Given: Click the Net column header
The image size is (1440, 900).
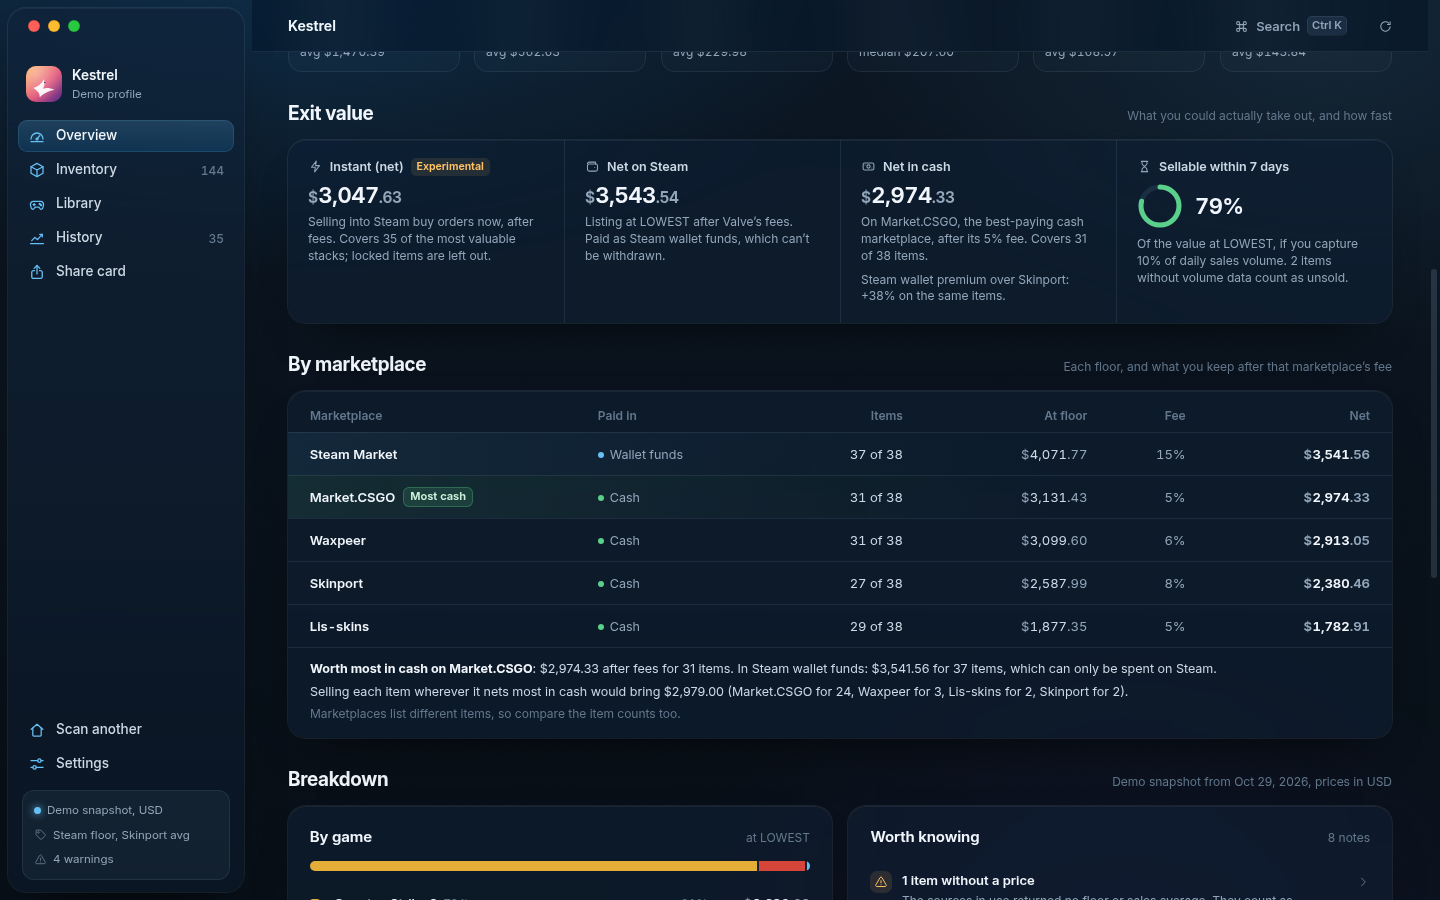Looking at the screenshot, I should tap(1359, 416).
